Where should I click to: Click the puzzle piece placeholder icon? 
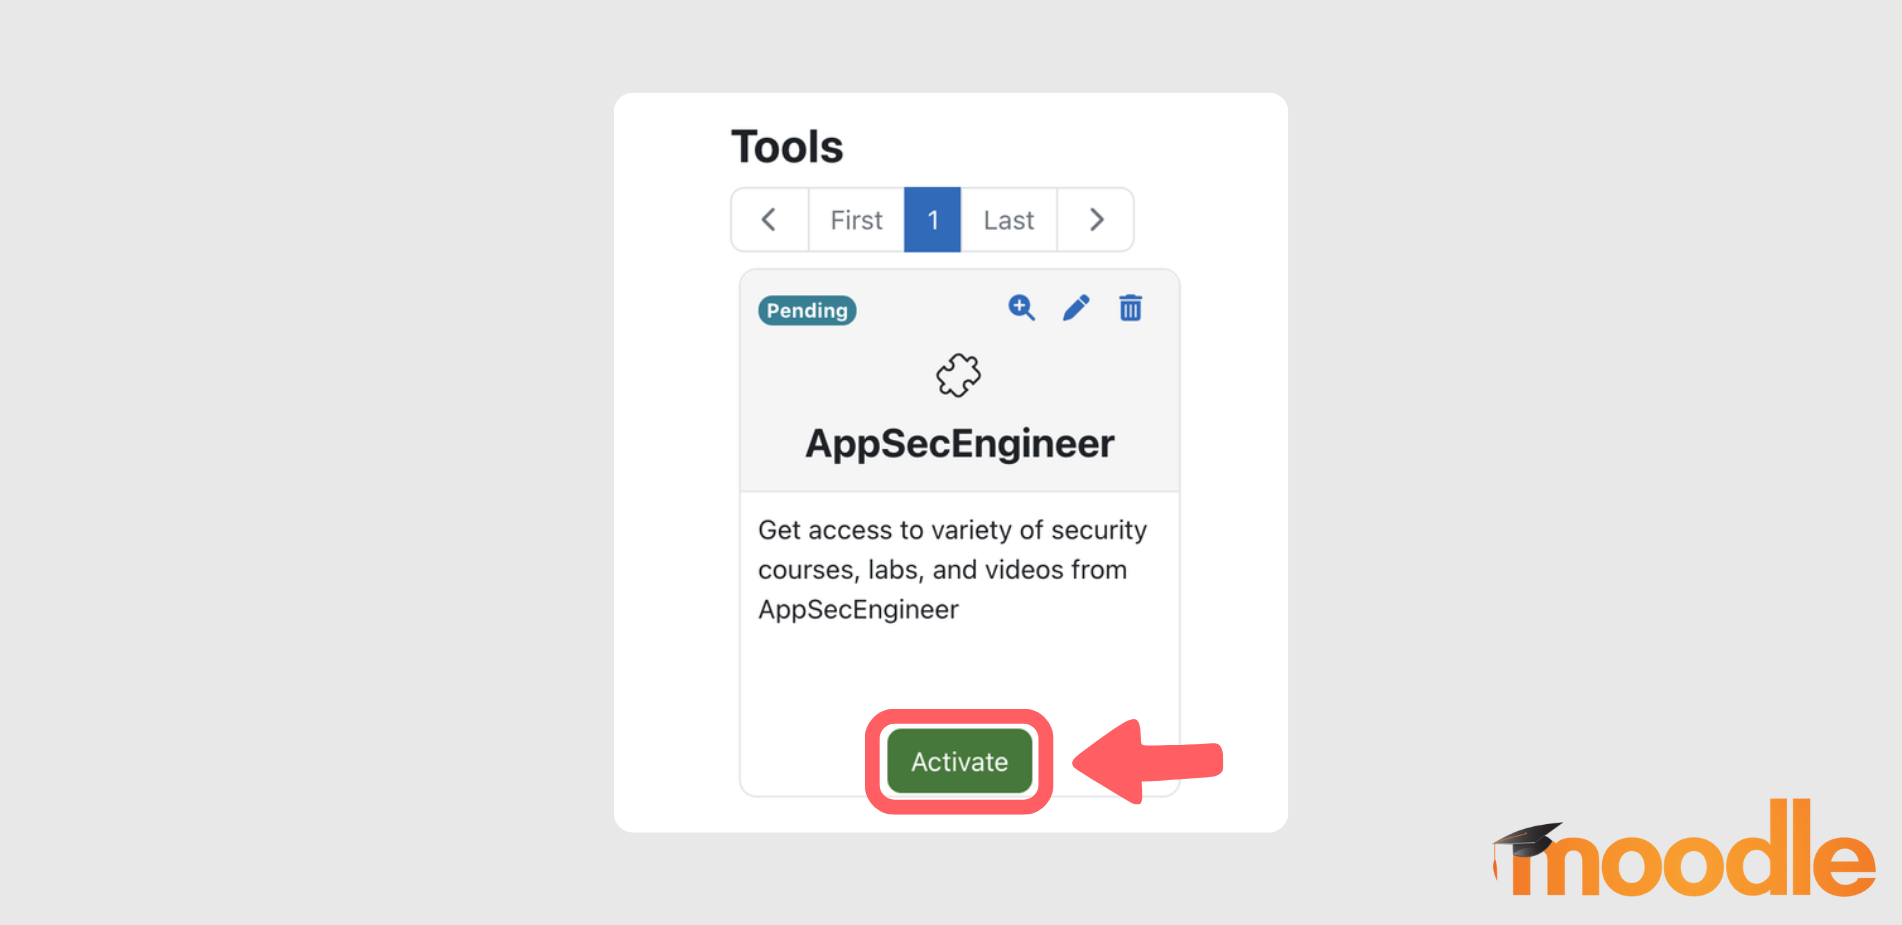[x=958, y=377]
